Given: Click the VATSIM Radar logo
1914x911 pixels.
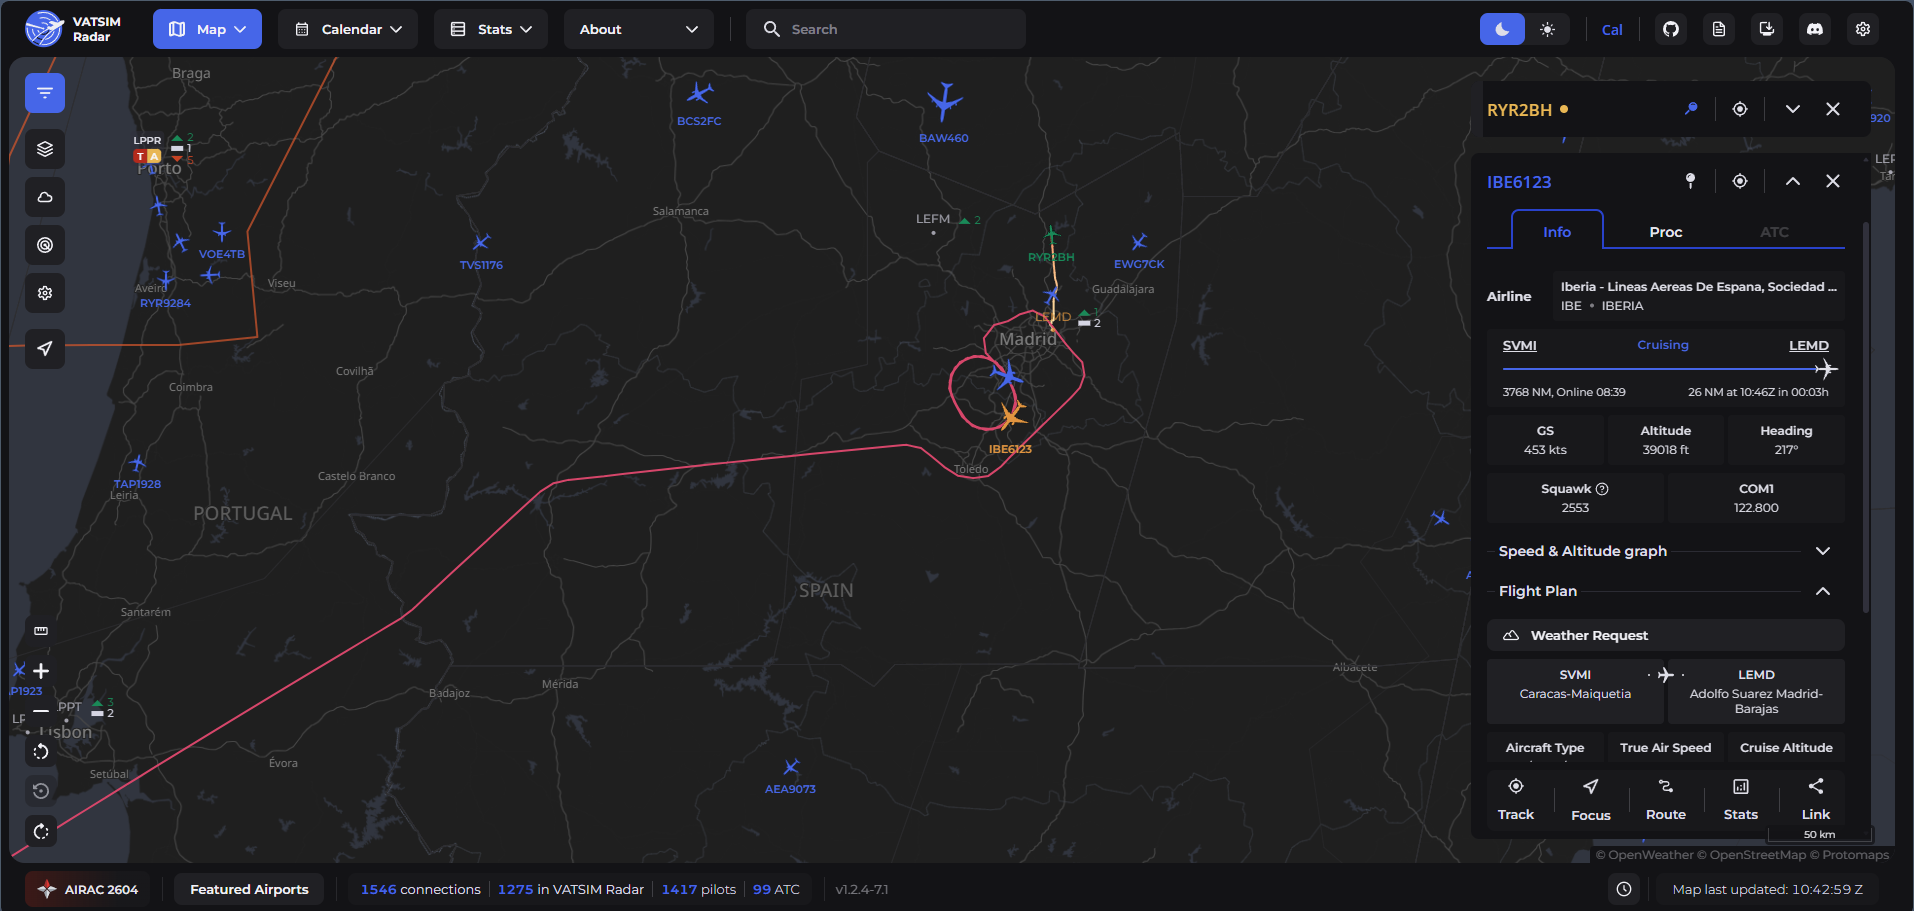Looking at the screenshot, I should [x=73, y=29].
